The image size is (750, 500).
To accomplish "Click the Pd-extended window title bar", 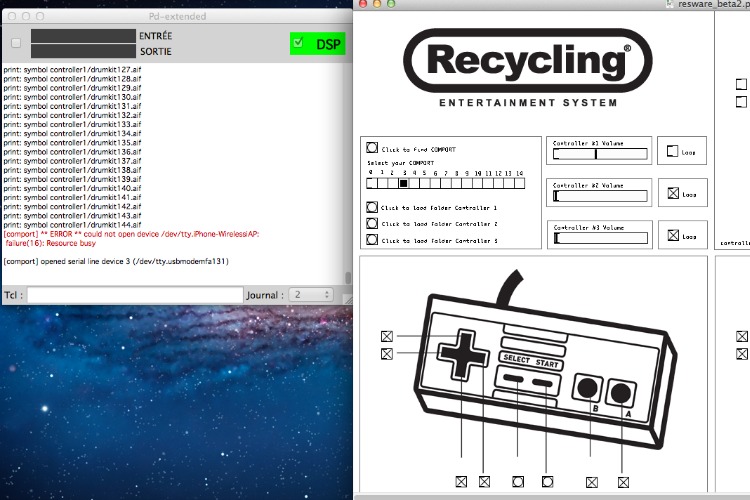I will point(177,16).
